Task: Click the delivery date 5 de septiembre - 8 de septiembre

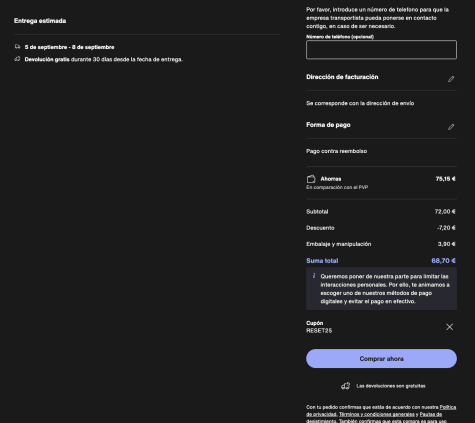Action: [69, 47]
